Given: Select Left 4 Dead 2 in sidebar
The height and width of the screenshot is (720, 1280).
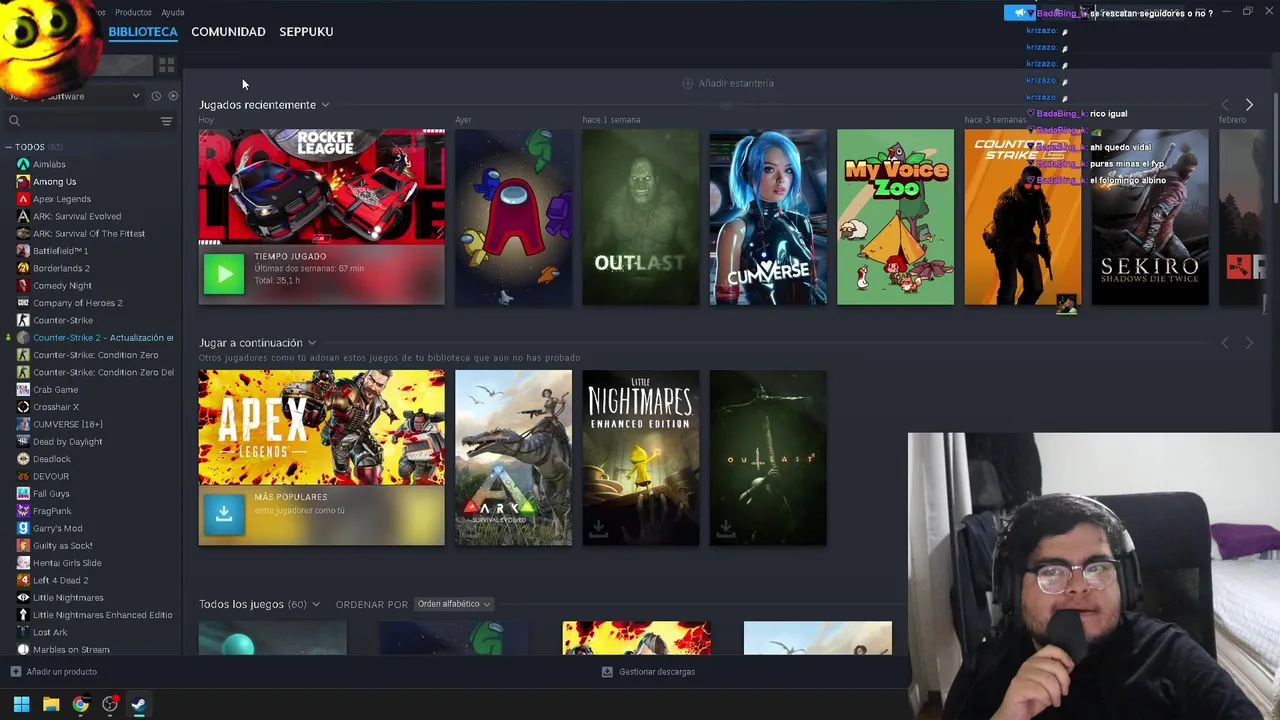Looking at the screenshot, I should coord(60,580).
